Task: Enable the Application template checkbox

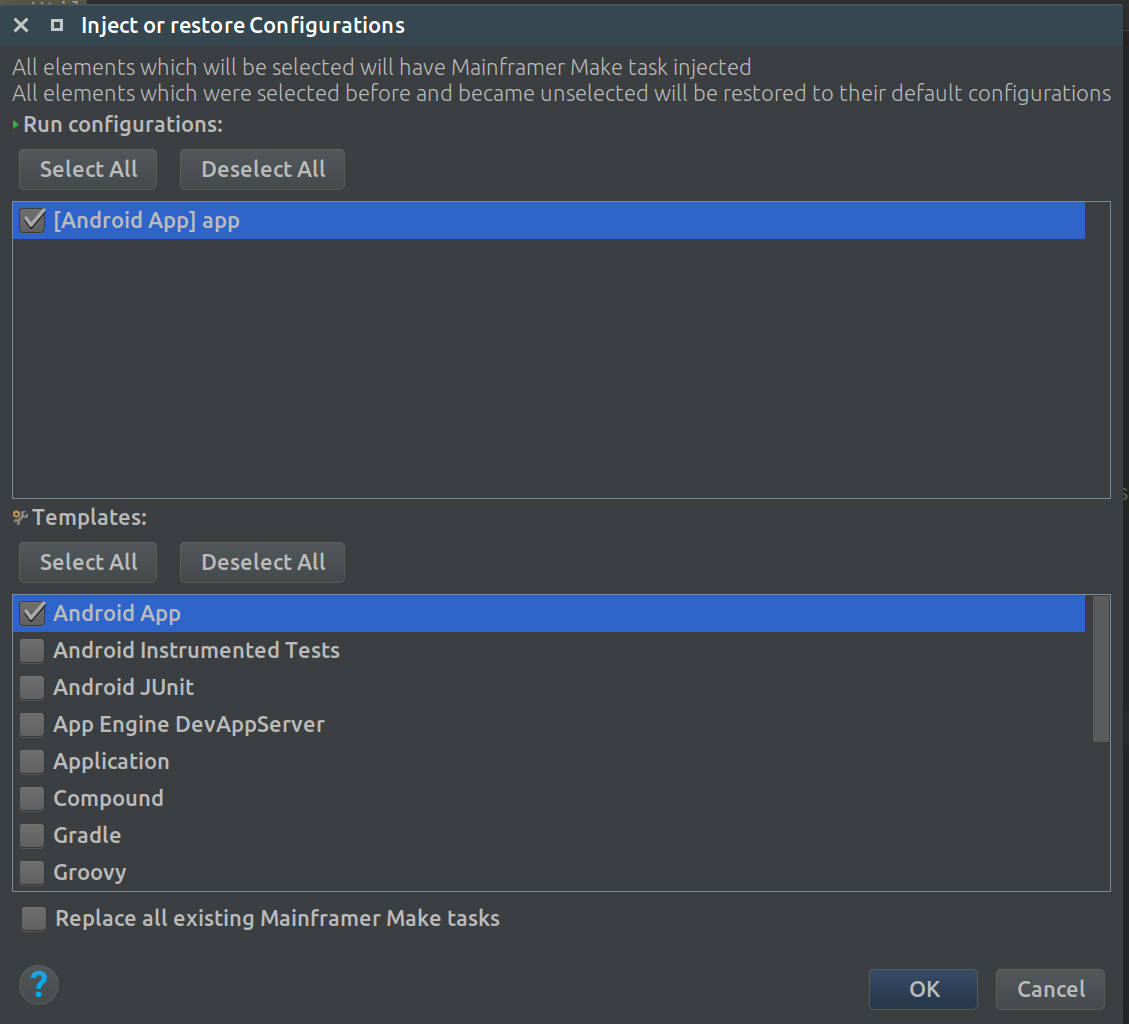Action: point(33,761)
